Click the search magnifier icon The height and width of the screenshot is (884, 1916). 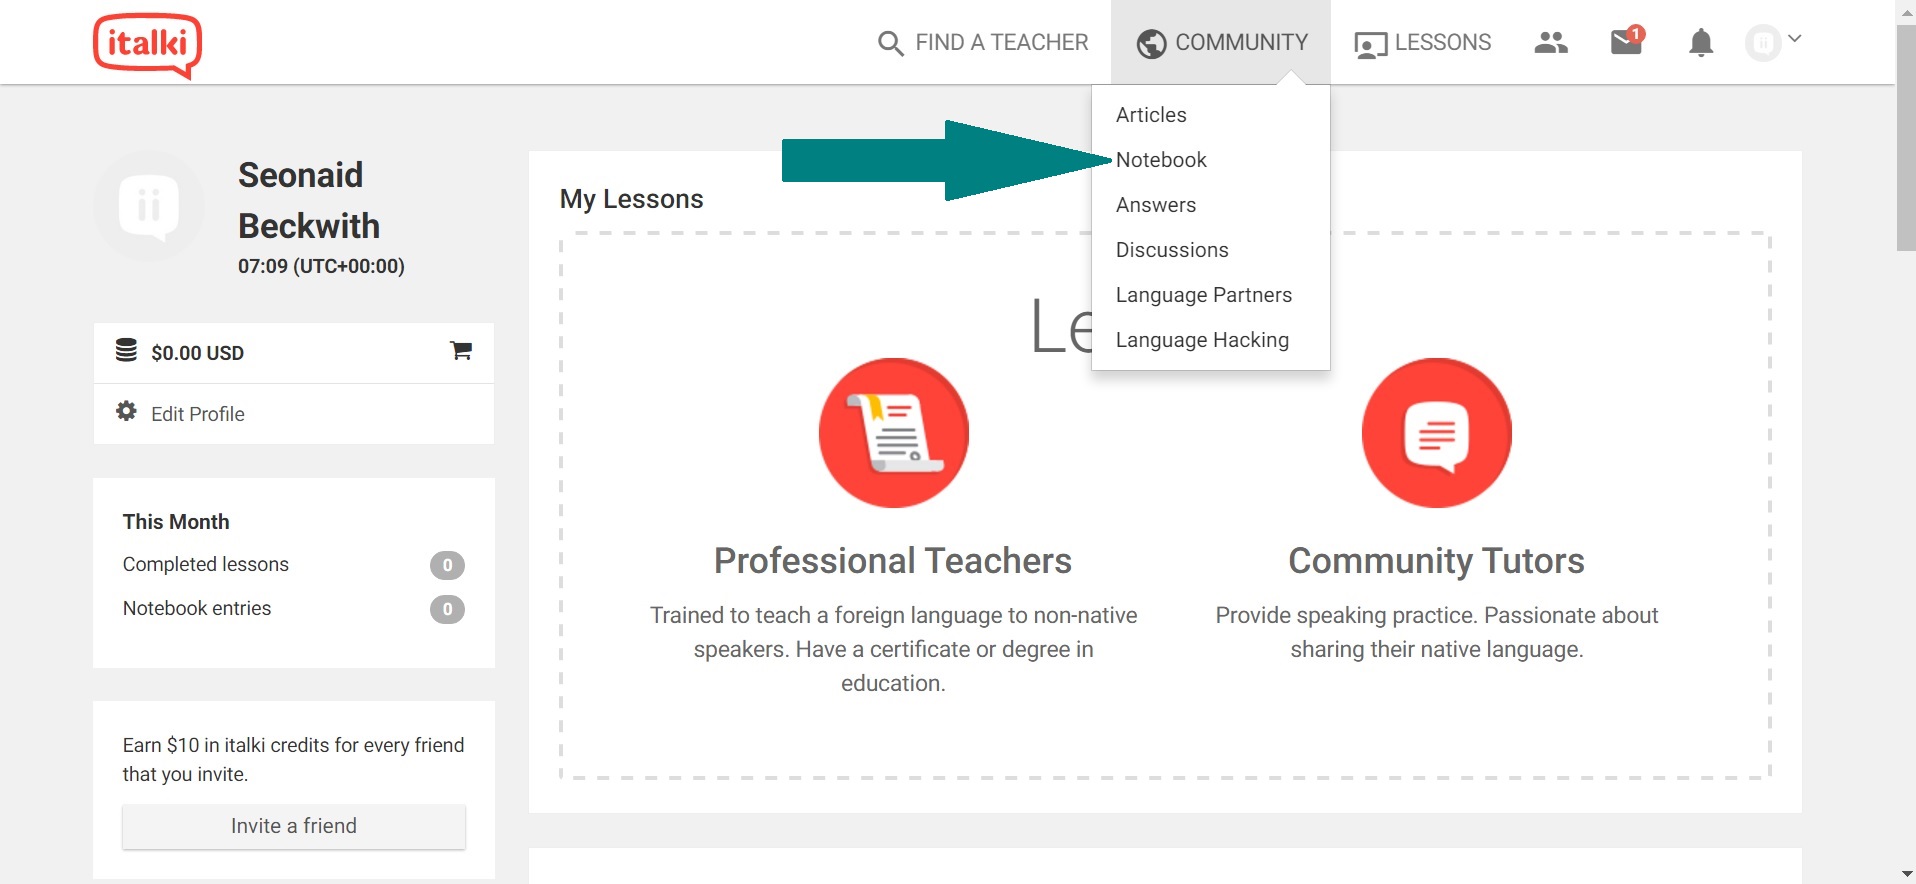click(890, 43)
